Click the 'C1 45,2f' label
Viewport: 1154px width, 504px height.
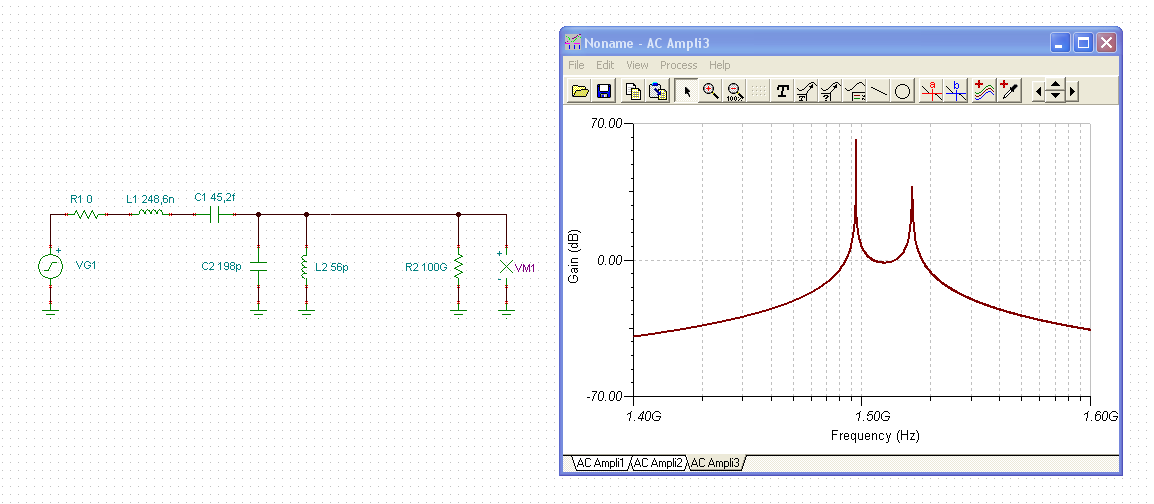coord(214,197)
